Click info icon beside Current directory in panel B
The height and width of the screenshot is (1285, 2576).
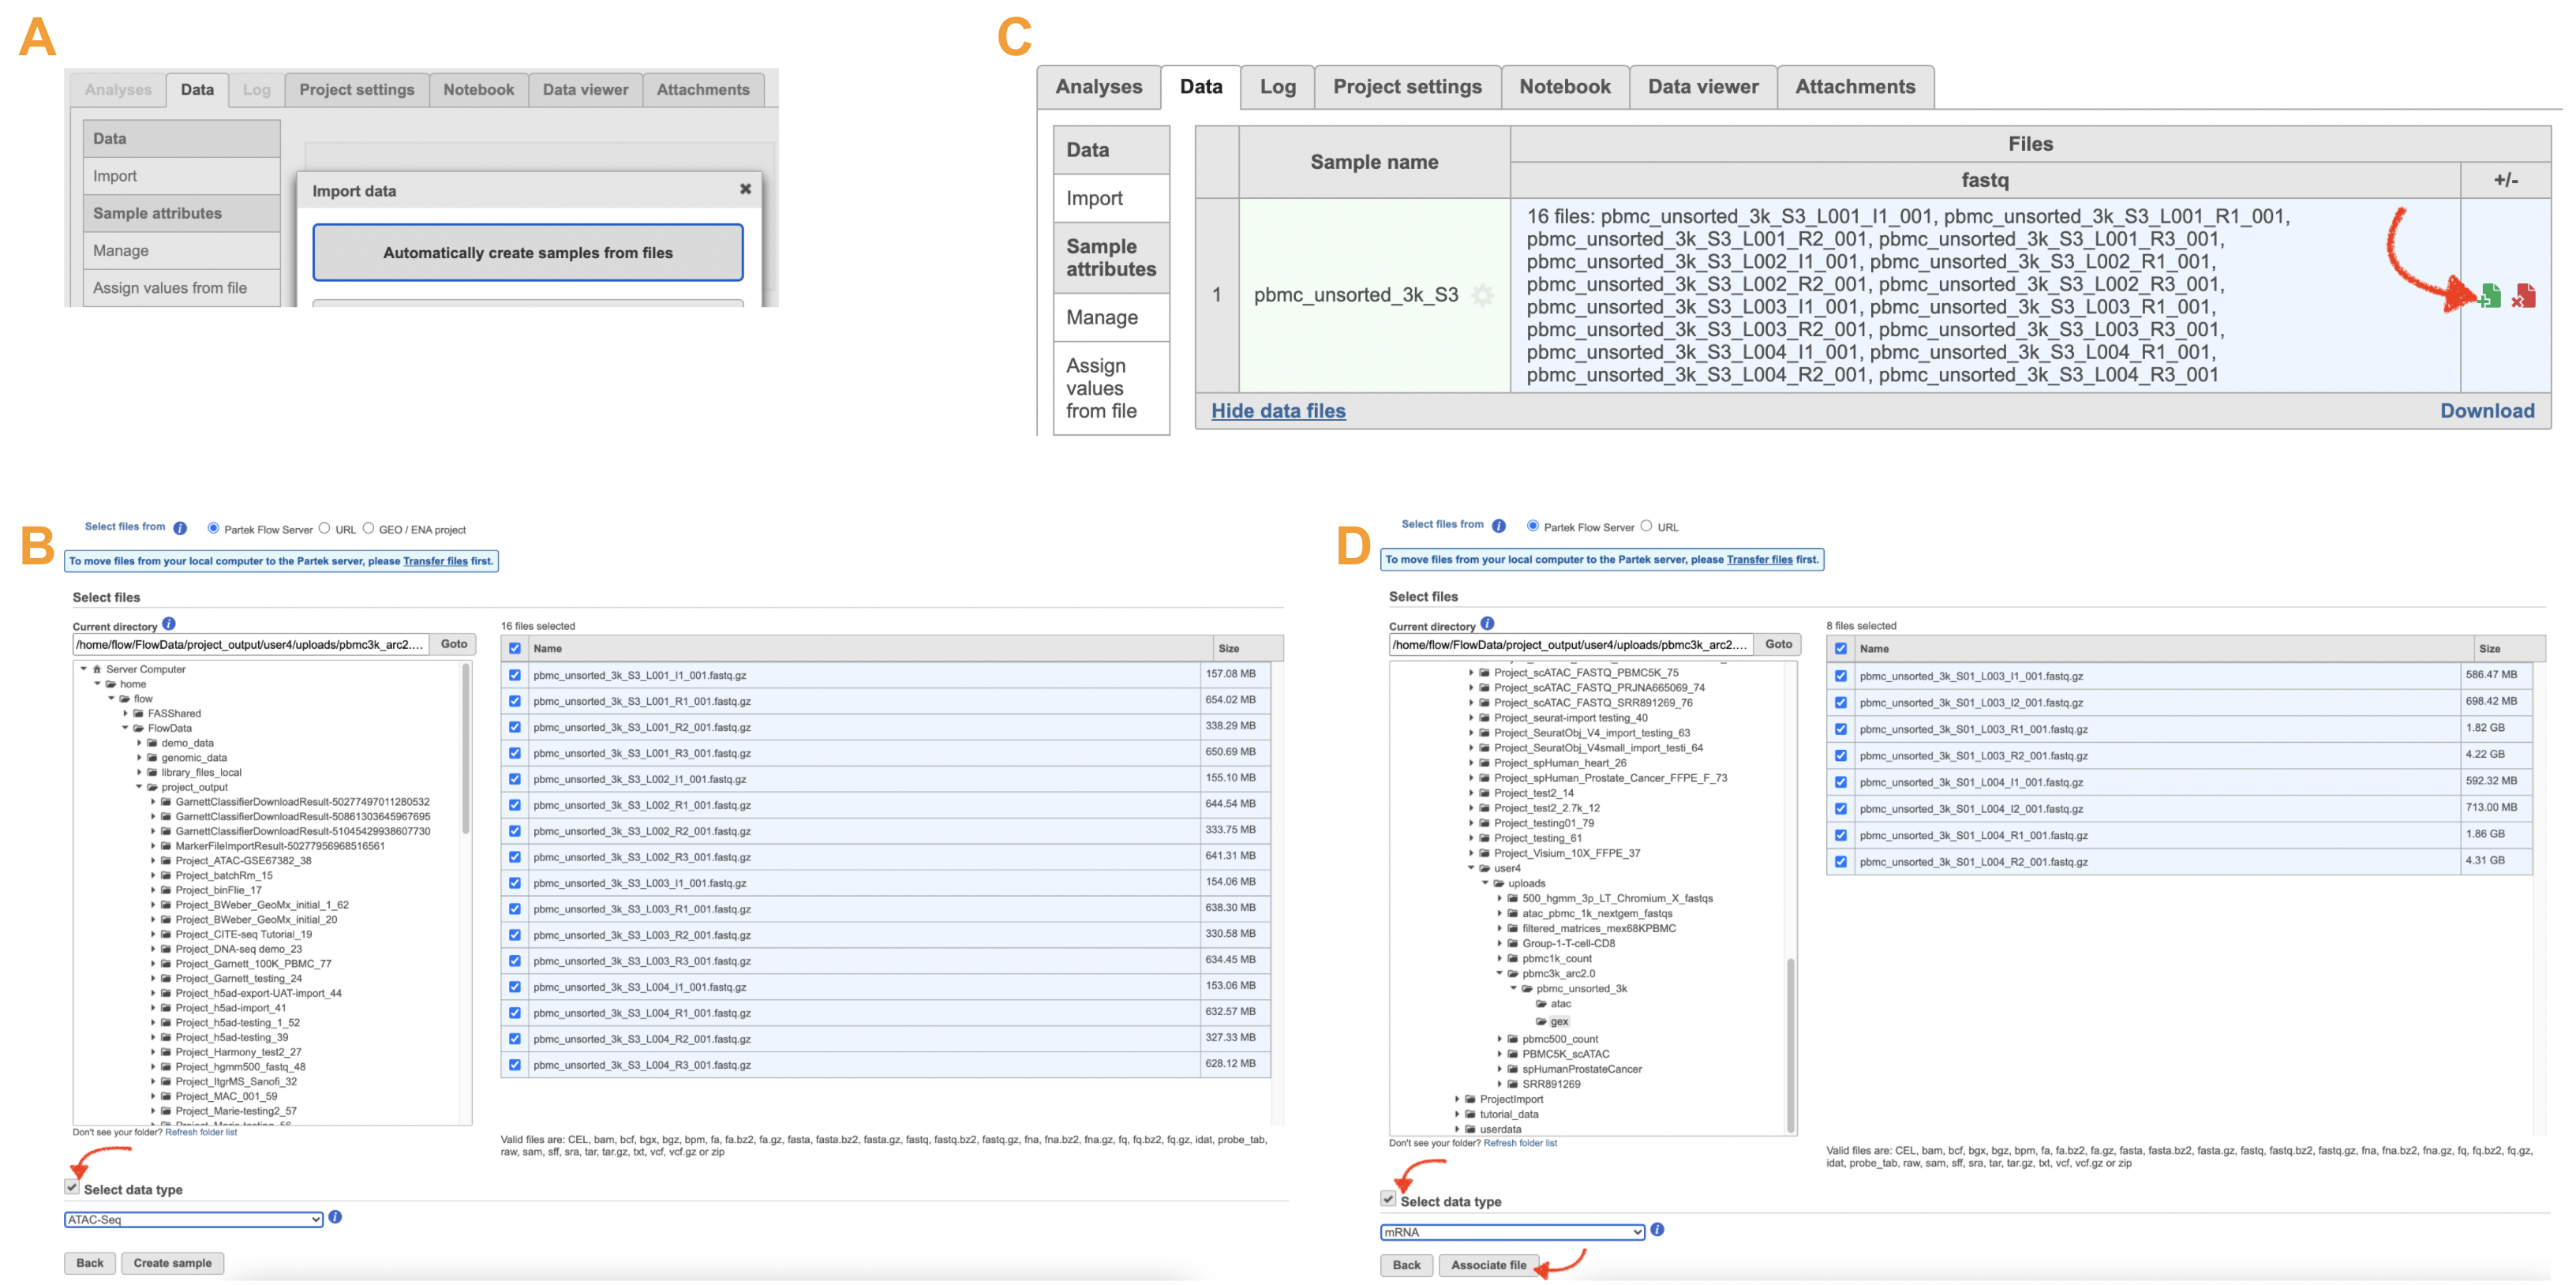click(169, 624)
